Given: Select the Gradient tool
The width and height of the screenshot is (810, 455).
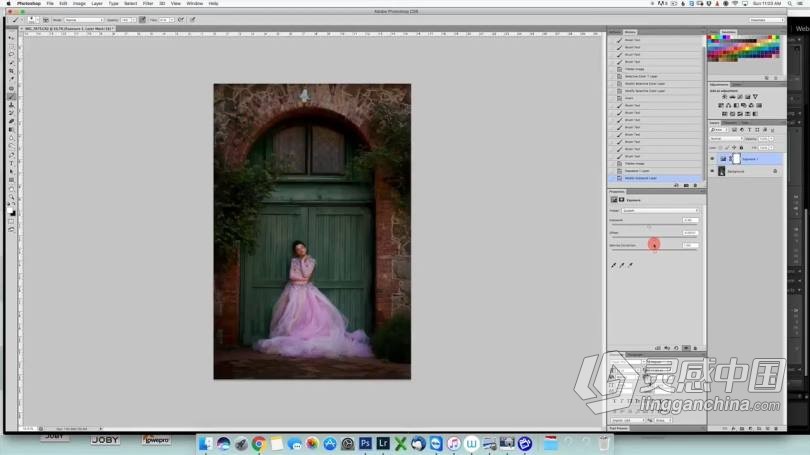Looking at the screenshot, I should (x=11, y=130).
